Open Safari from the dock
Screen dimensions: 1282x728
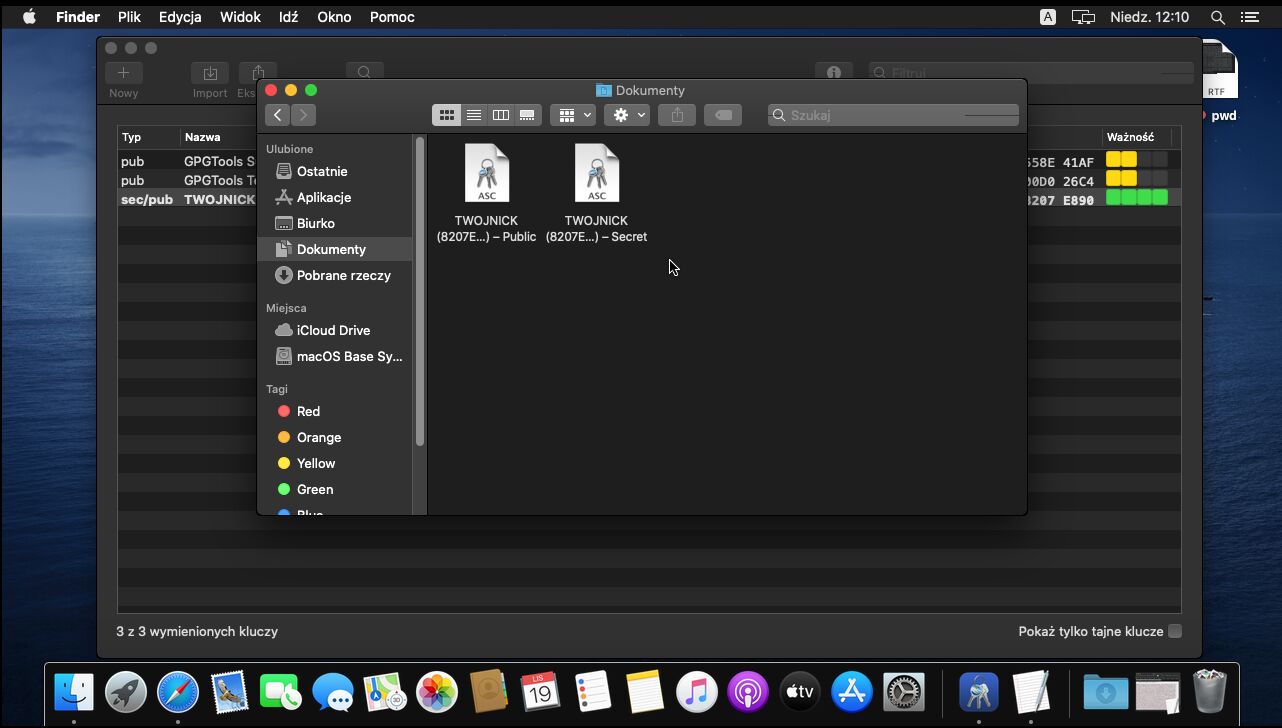pos(178,692)
